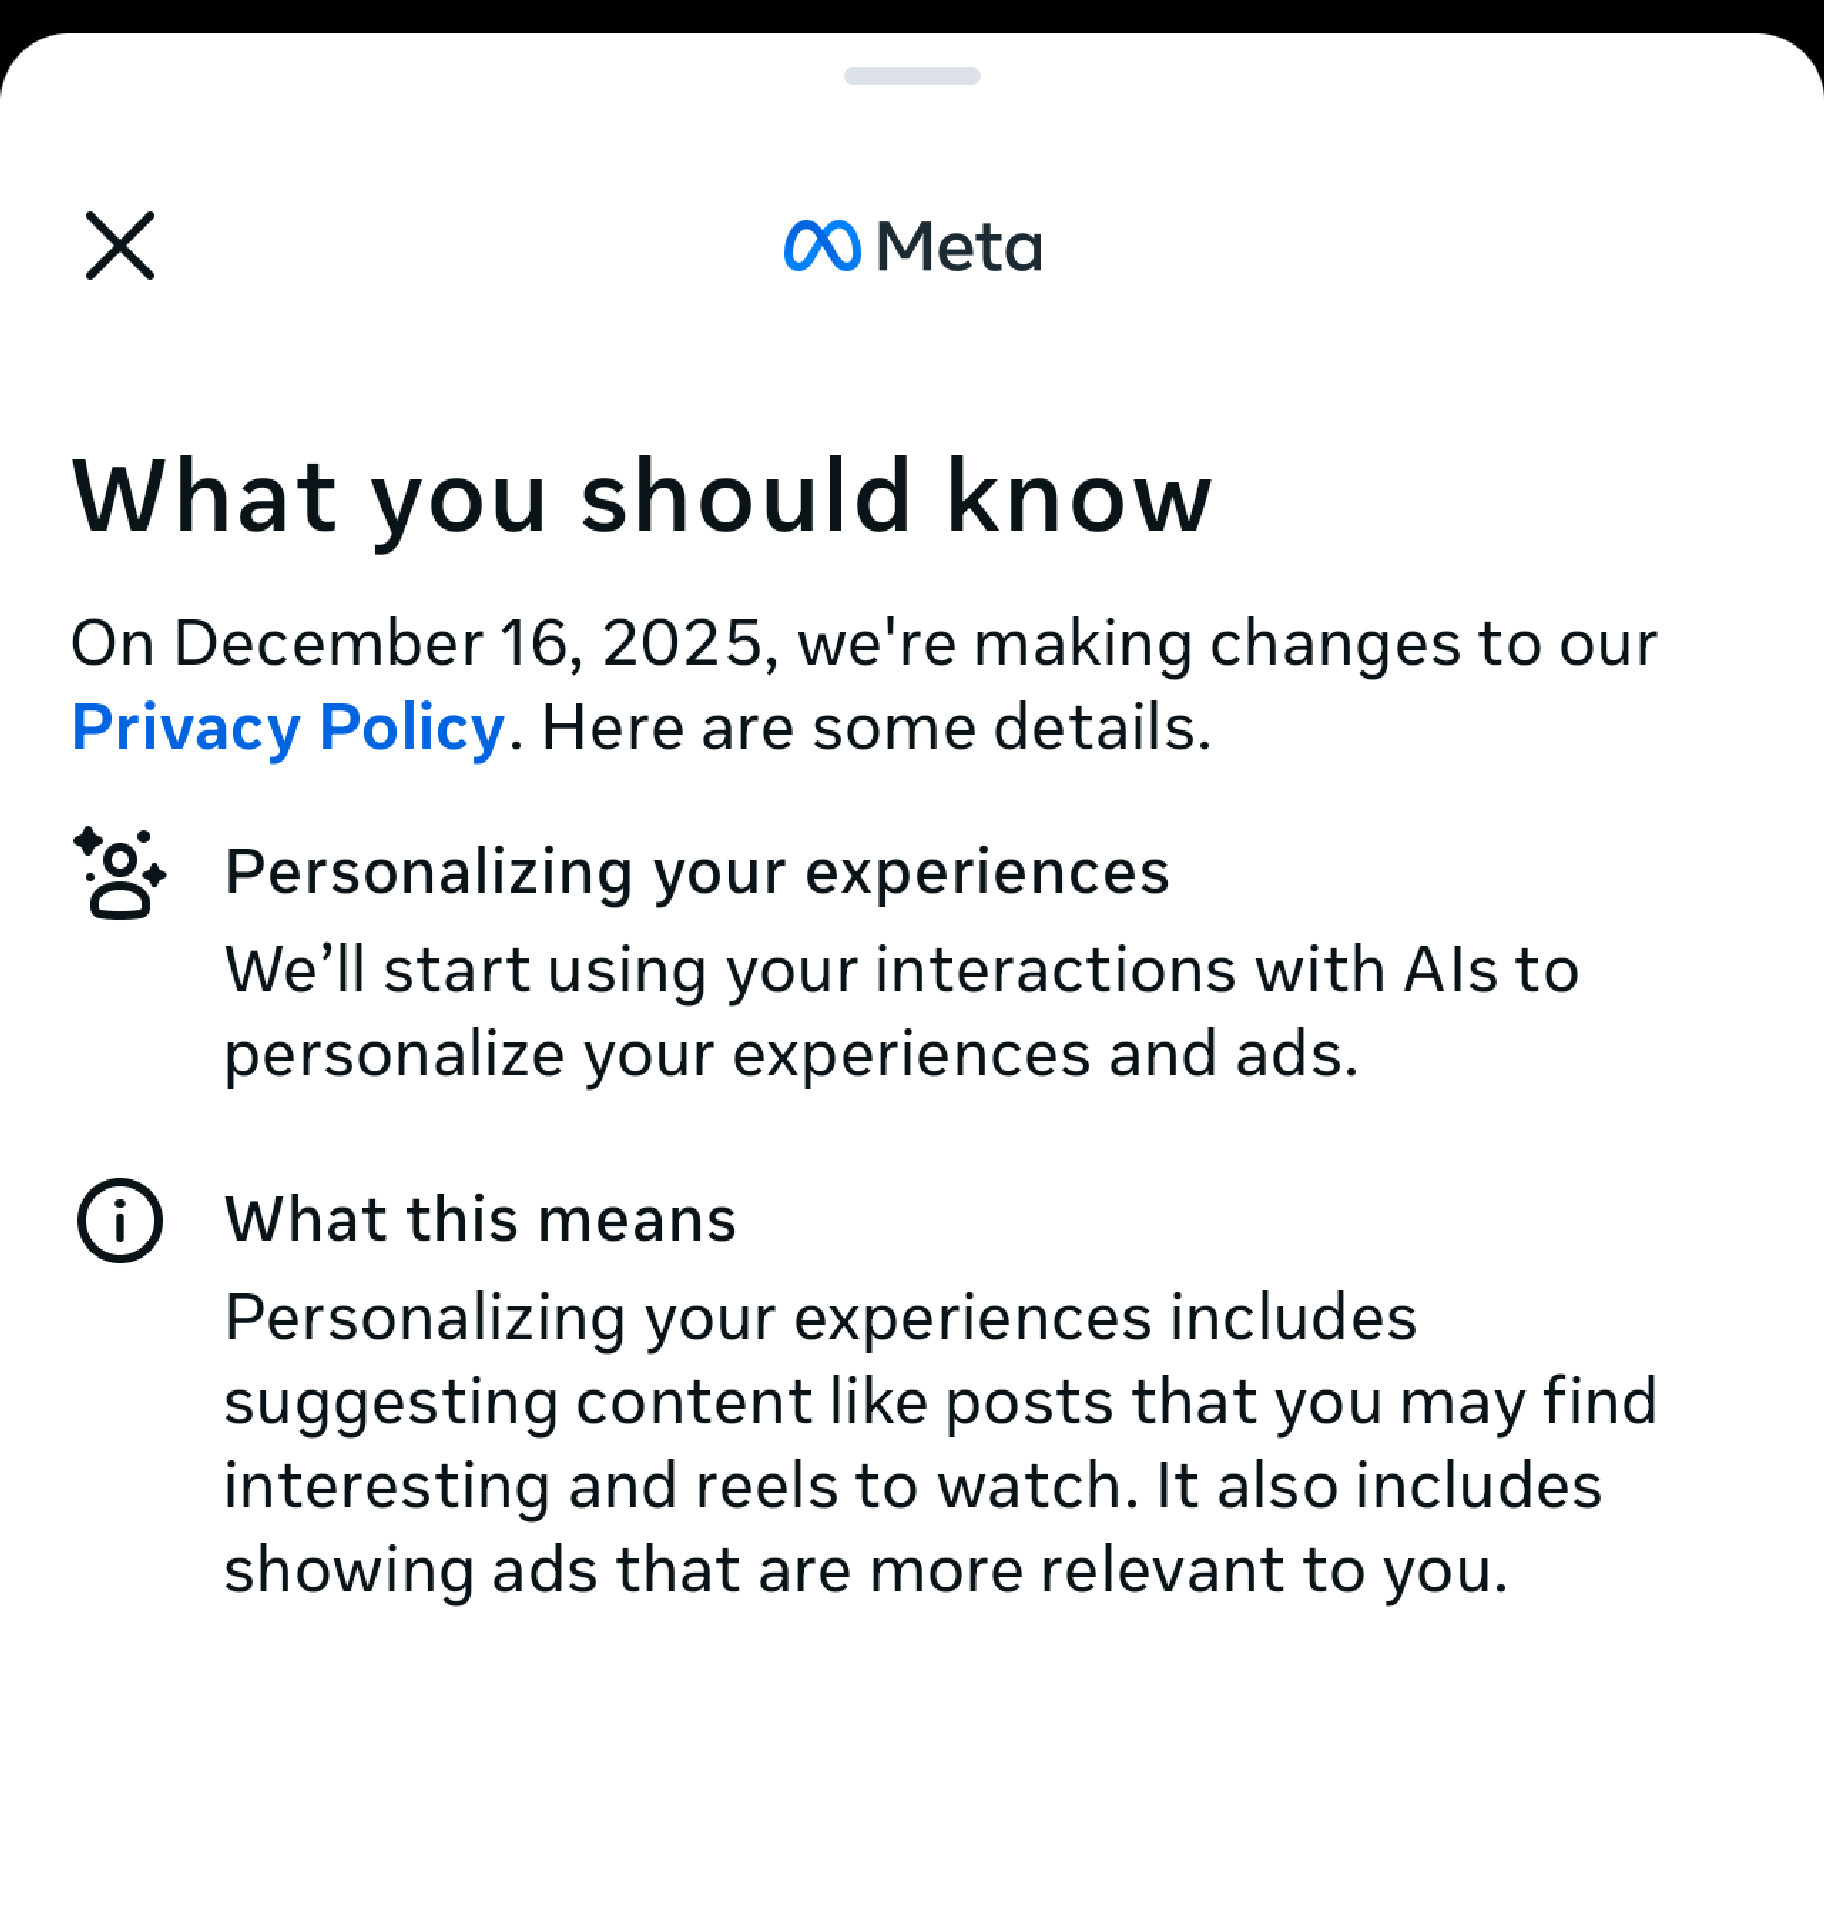The width and height of the screenshot is (1824, 1920).
Task: Click the "Here are some details." sentence
Action: pyautogui.click(x=876, y=727)
